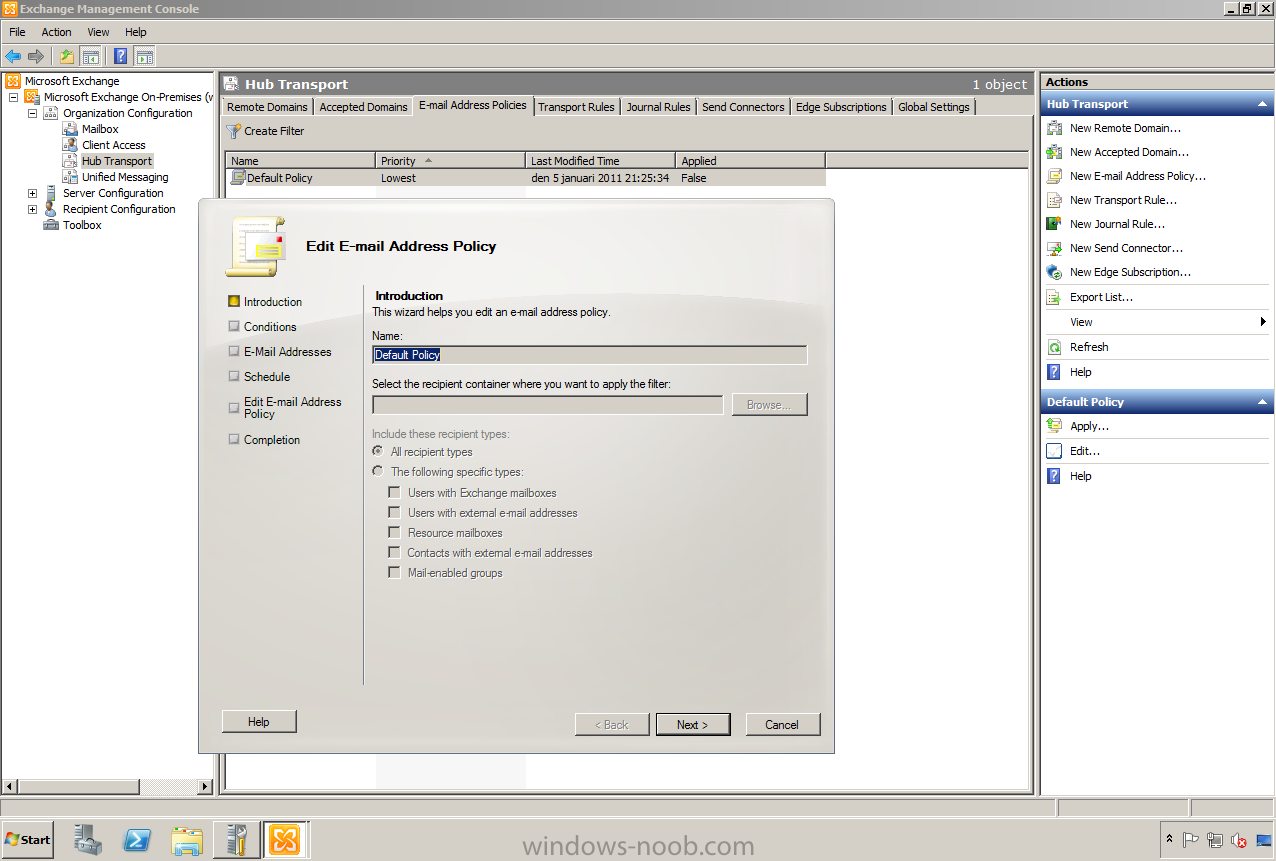Toggle the Show/Hide Console Tree toolbar icon
Viewport: 1276px width, 861px height.
point(91,57)
